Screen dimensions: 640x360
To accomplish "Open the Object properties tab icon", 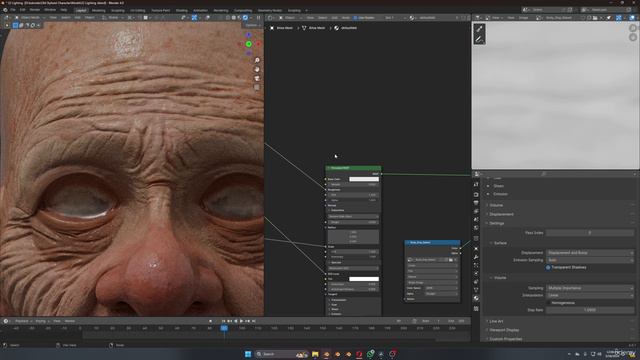I will point(476,249).
